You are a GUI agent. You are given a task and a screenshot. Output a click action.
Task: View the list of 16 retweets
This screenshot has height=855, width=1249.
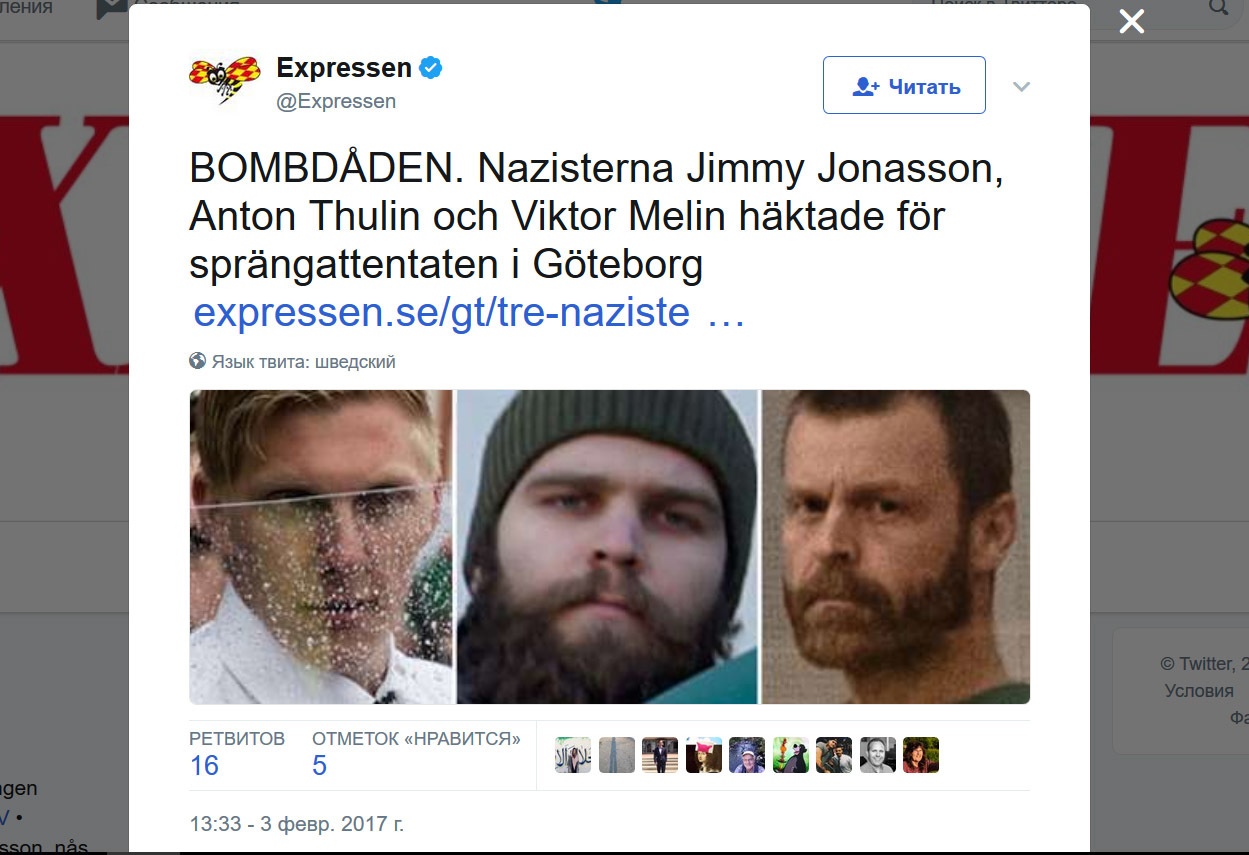coord(237,753)
